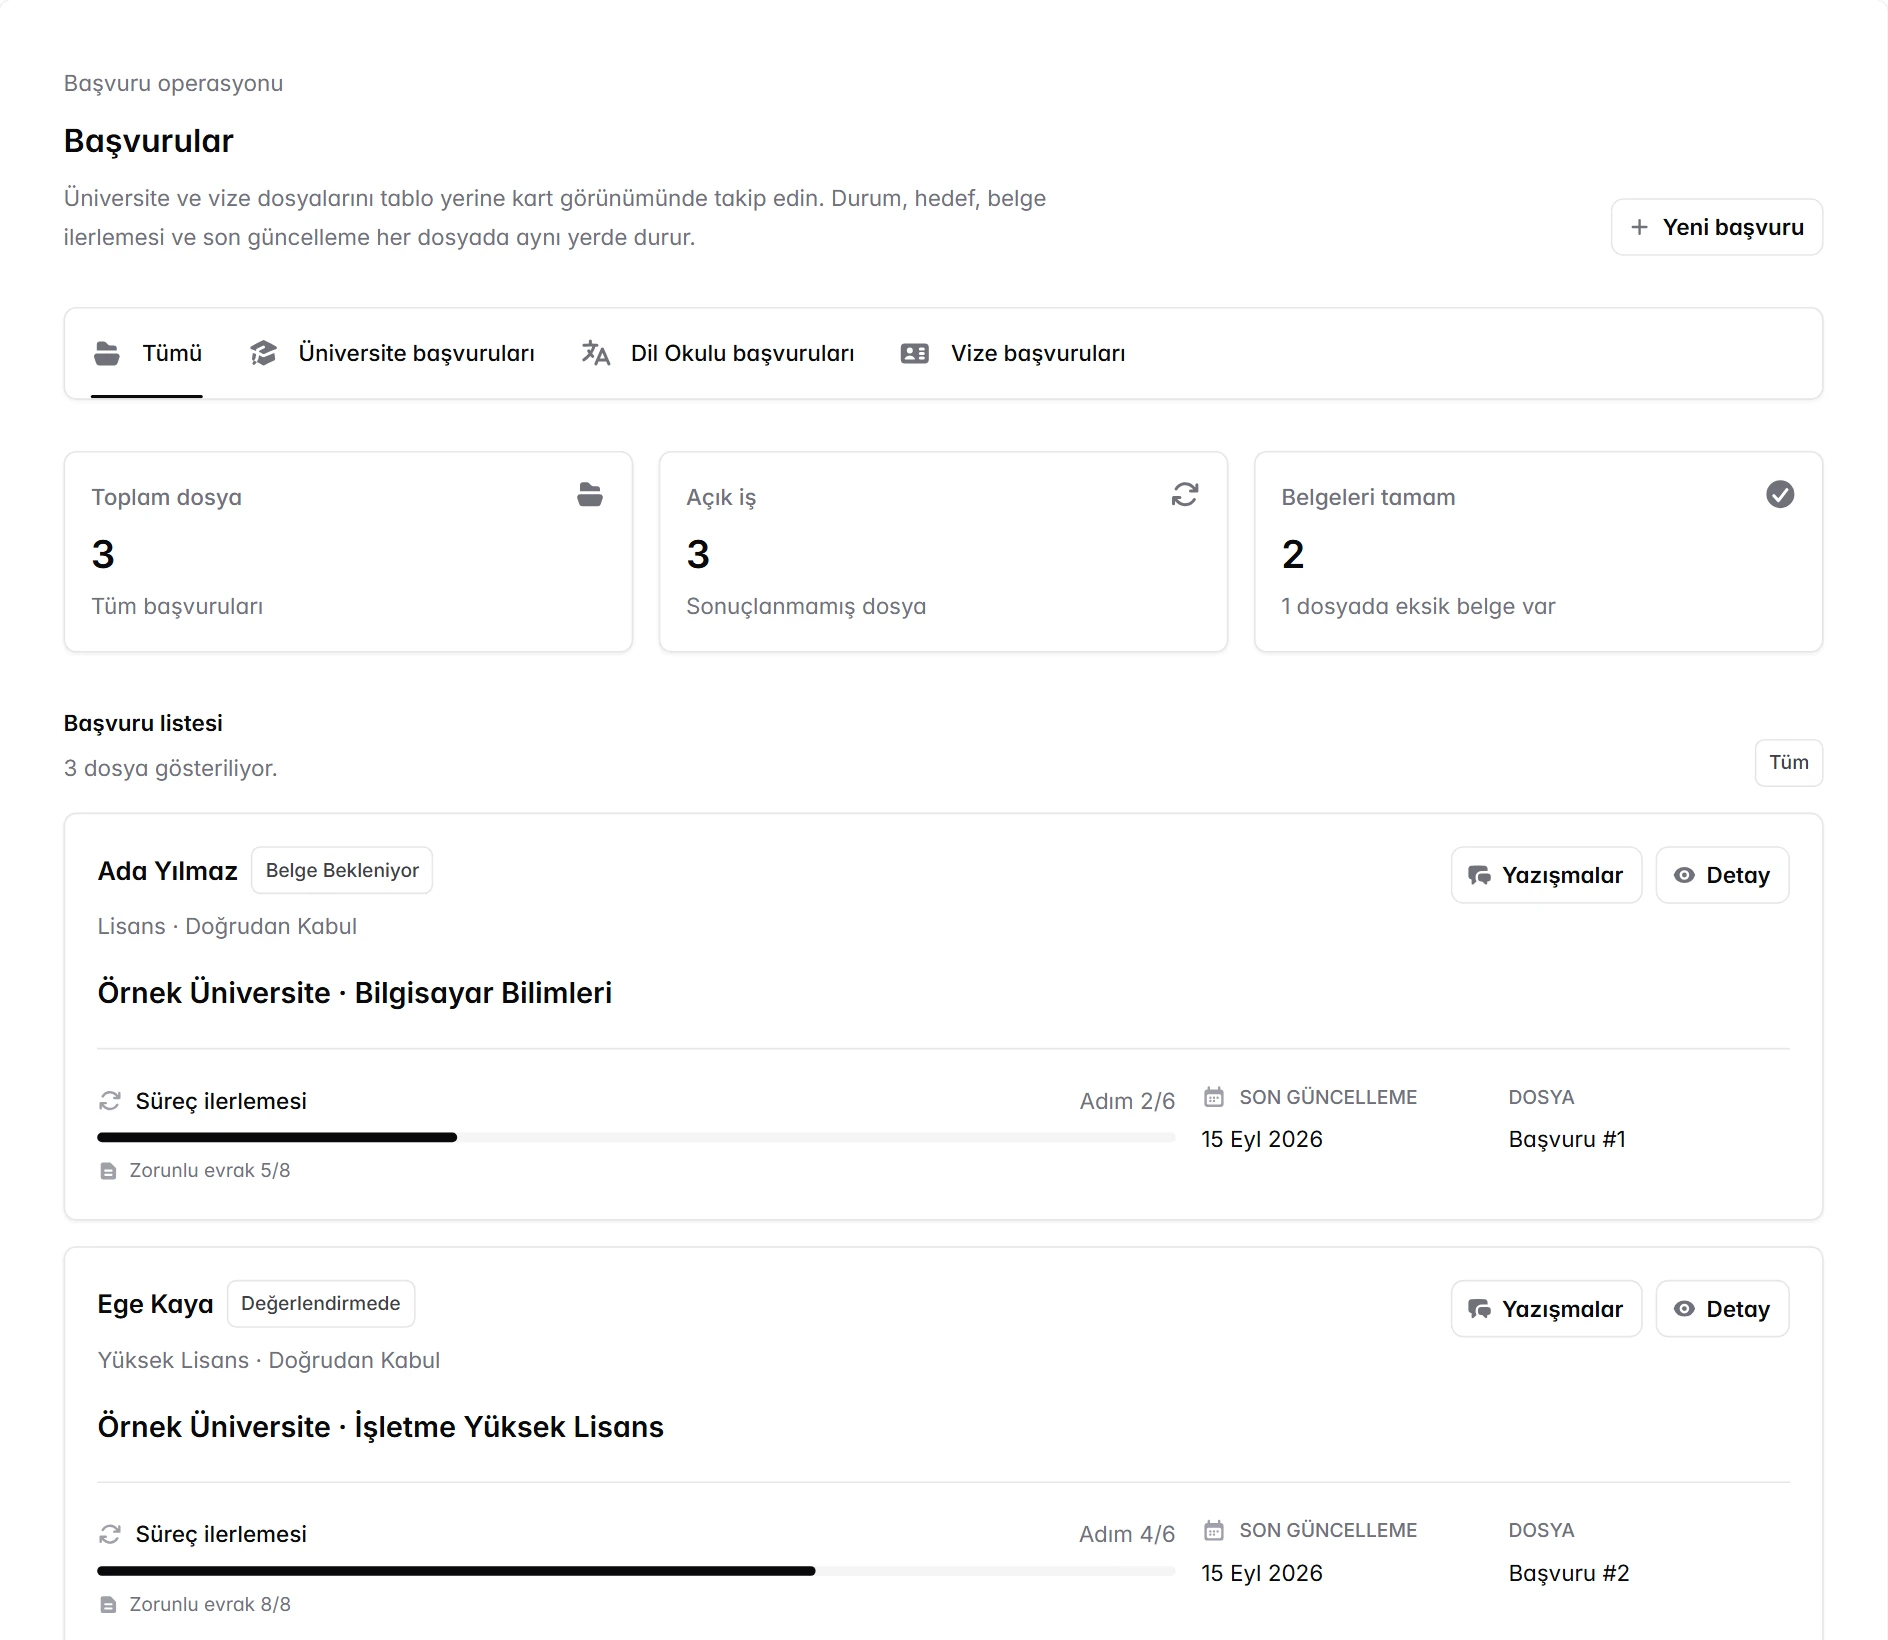Click the folder icon on Tümü tab
This screenshot has height=1640, width=1888.
107,353
